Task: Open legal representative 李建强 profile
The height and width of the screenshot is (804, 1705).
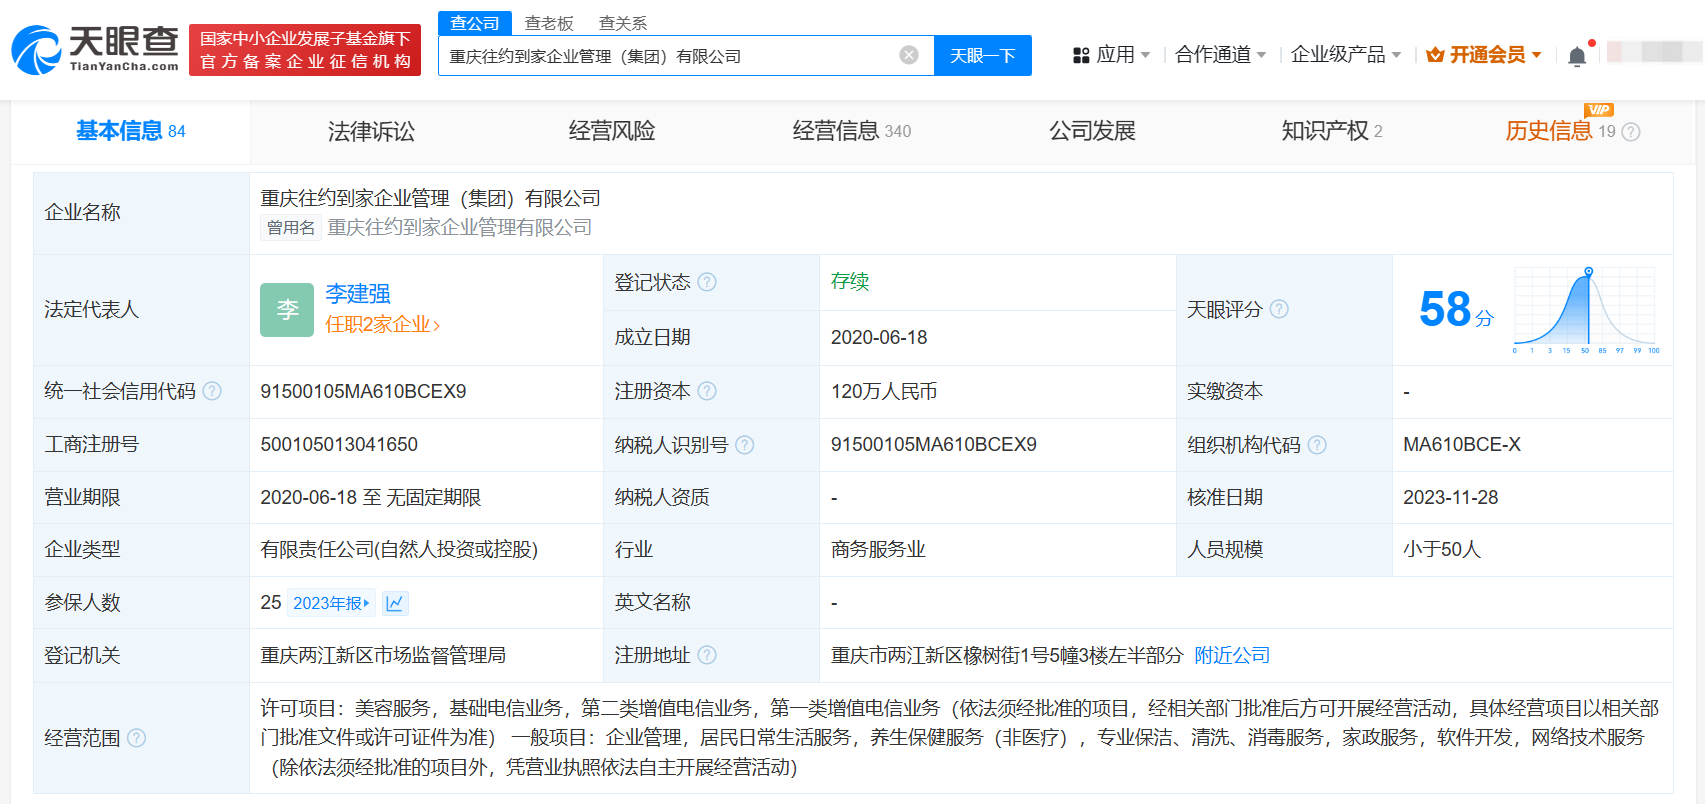Action: 358,294
